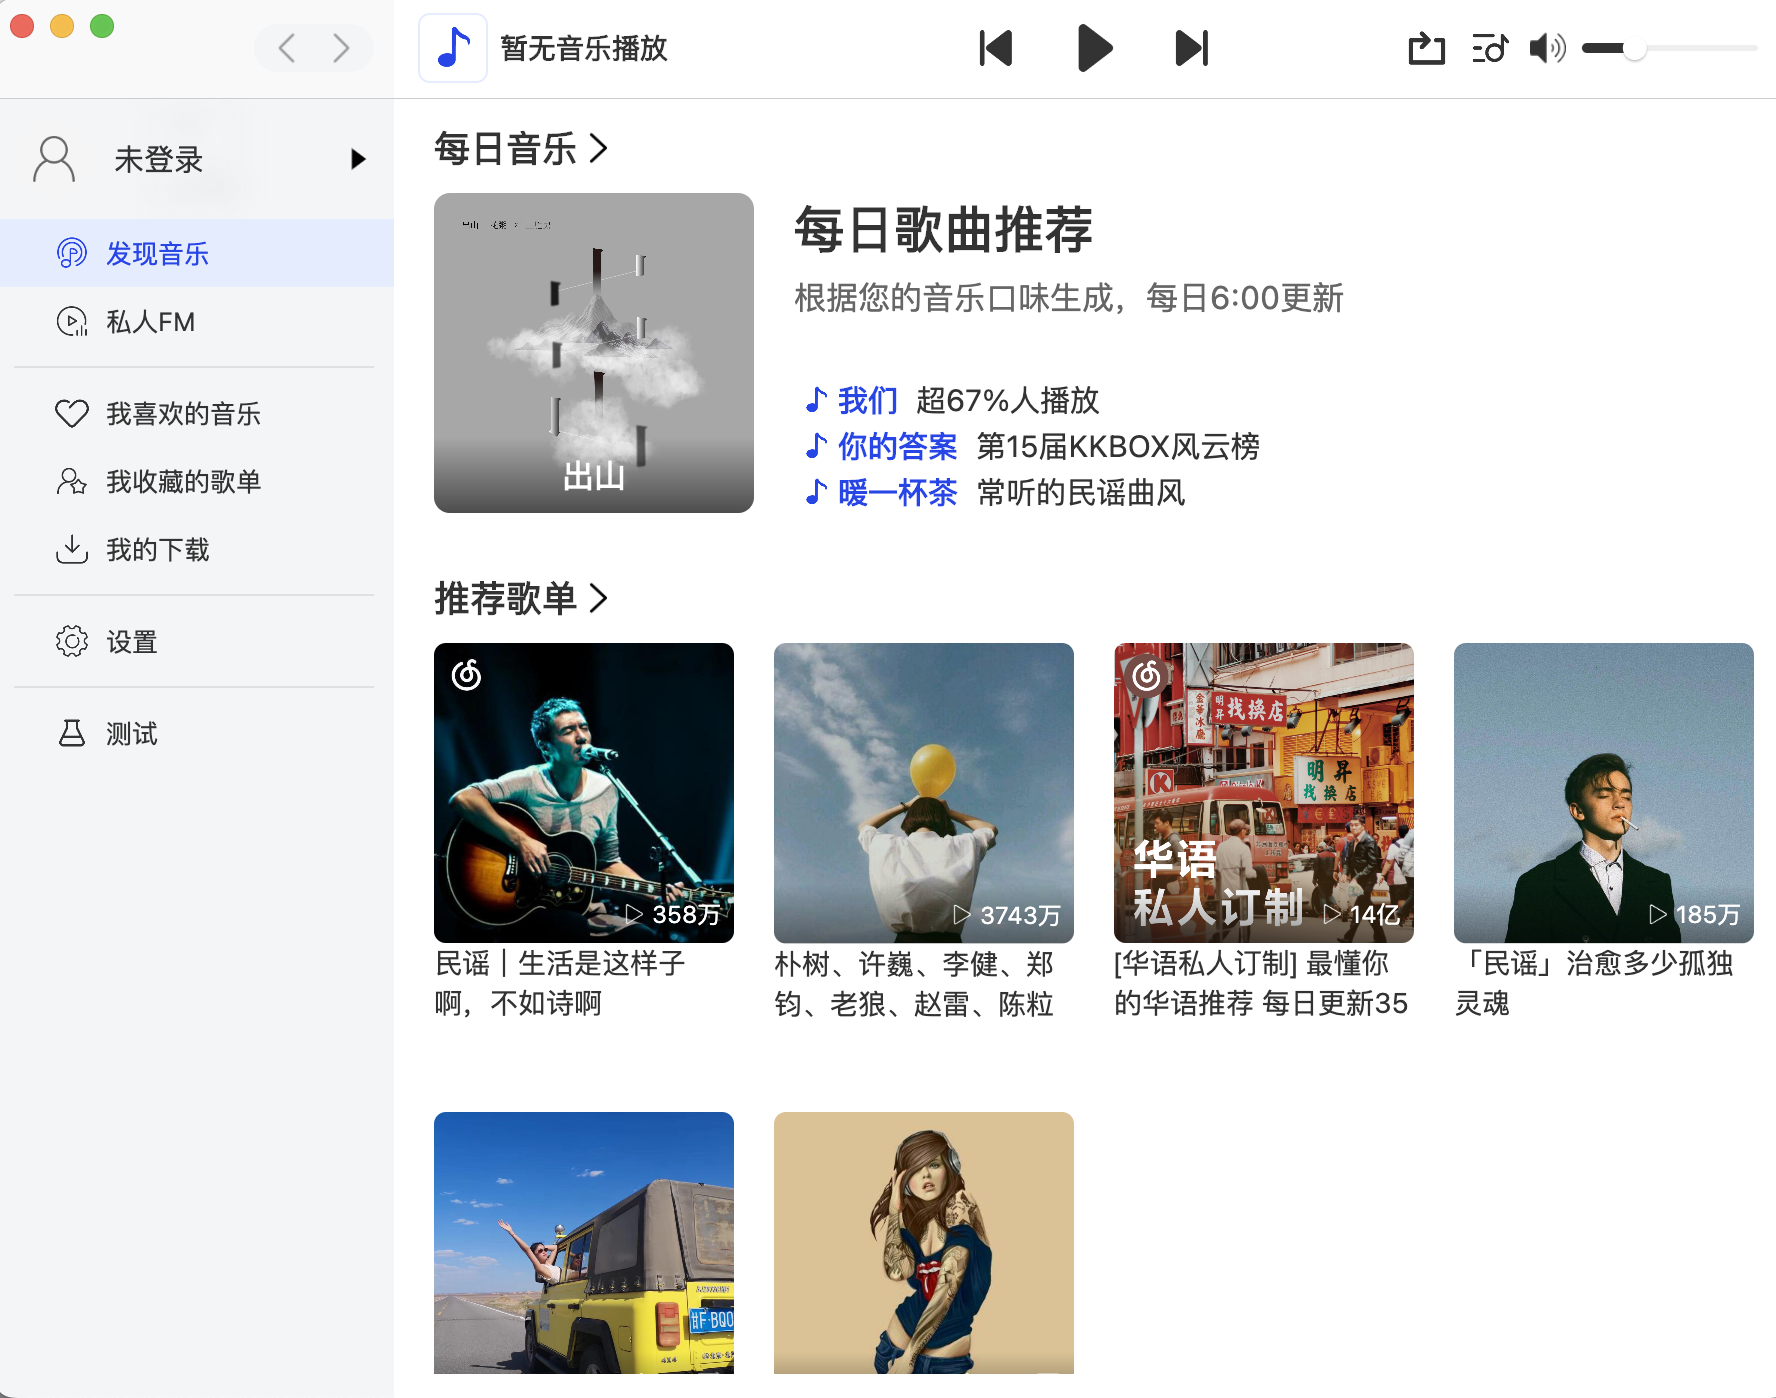Click the download tray icon
1776x1398 pixels.
pyautogui.click(x=72, y=549)
